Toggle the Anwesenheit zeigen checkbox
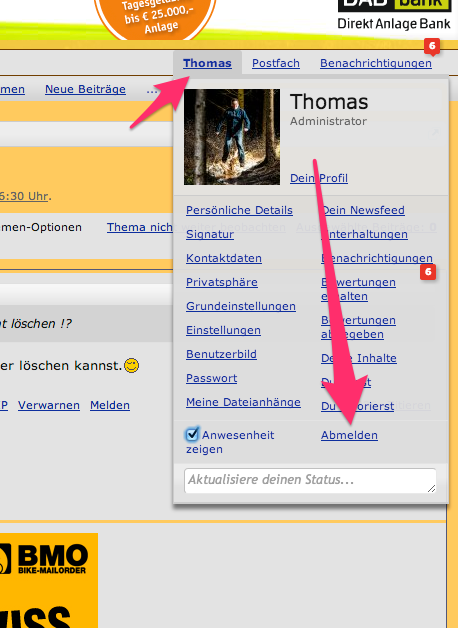Image resolution: width=458 pixels, height=628 pixels. tap(192, 434)
